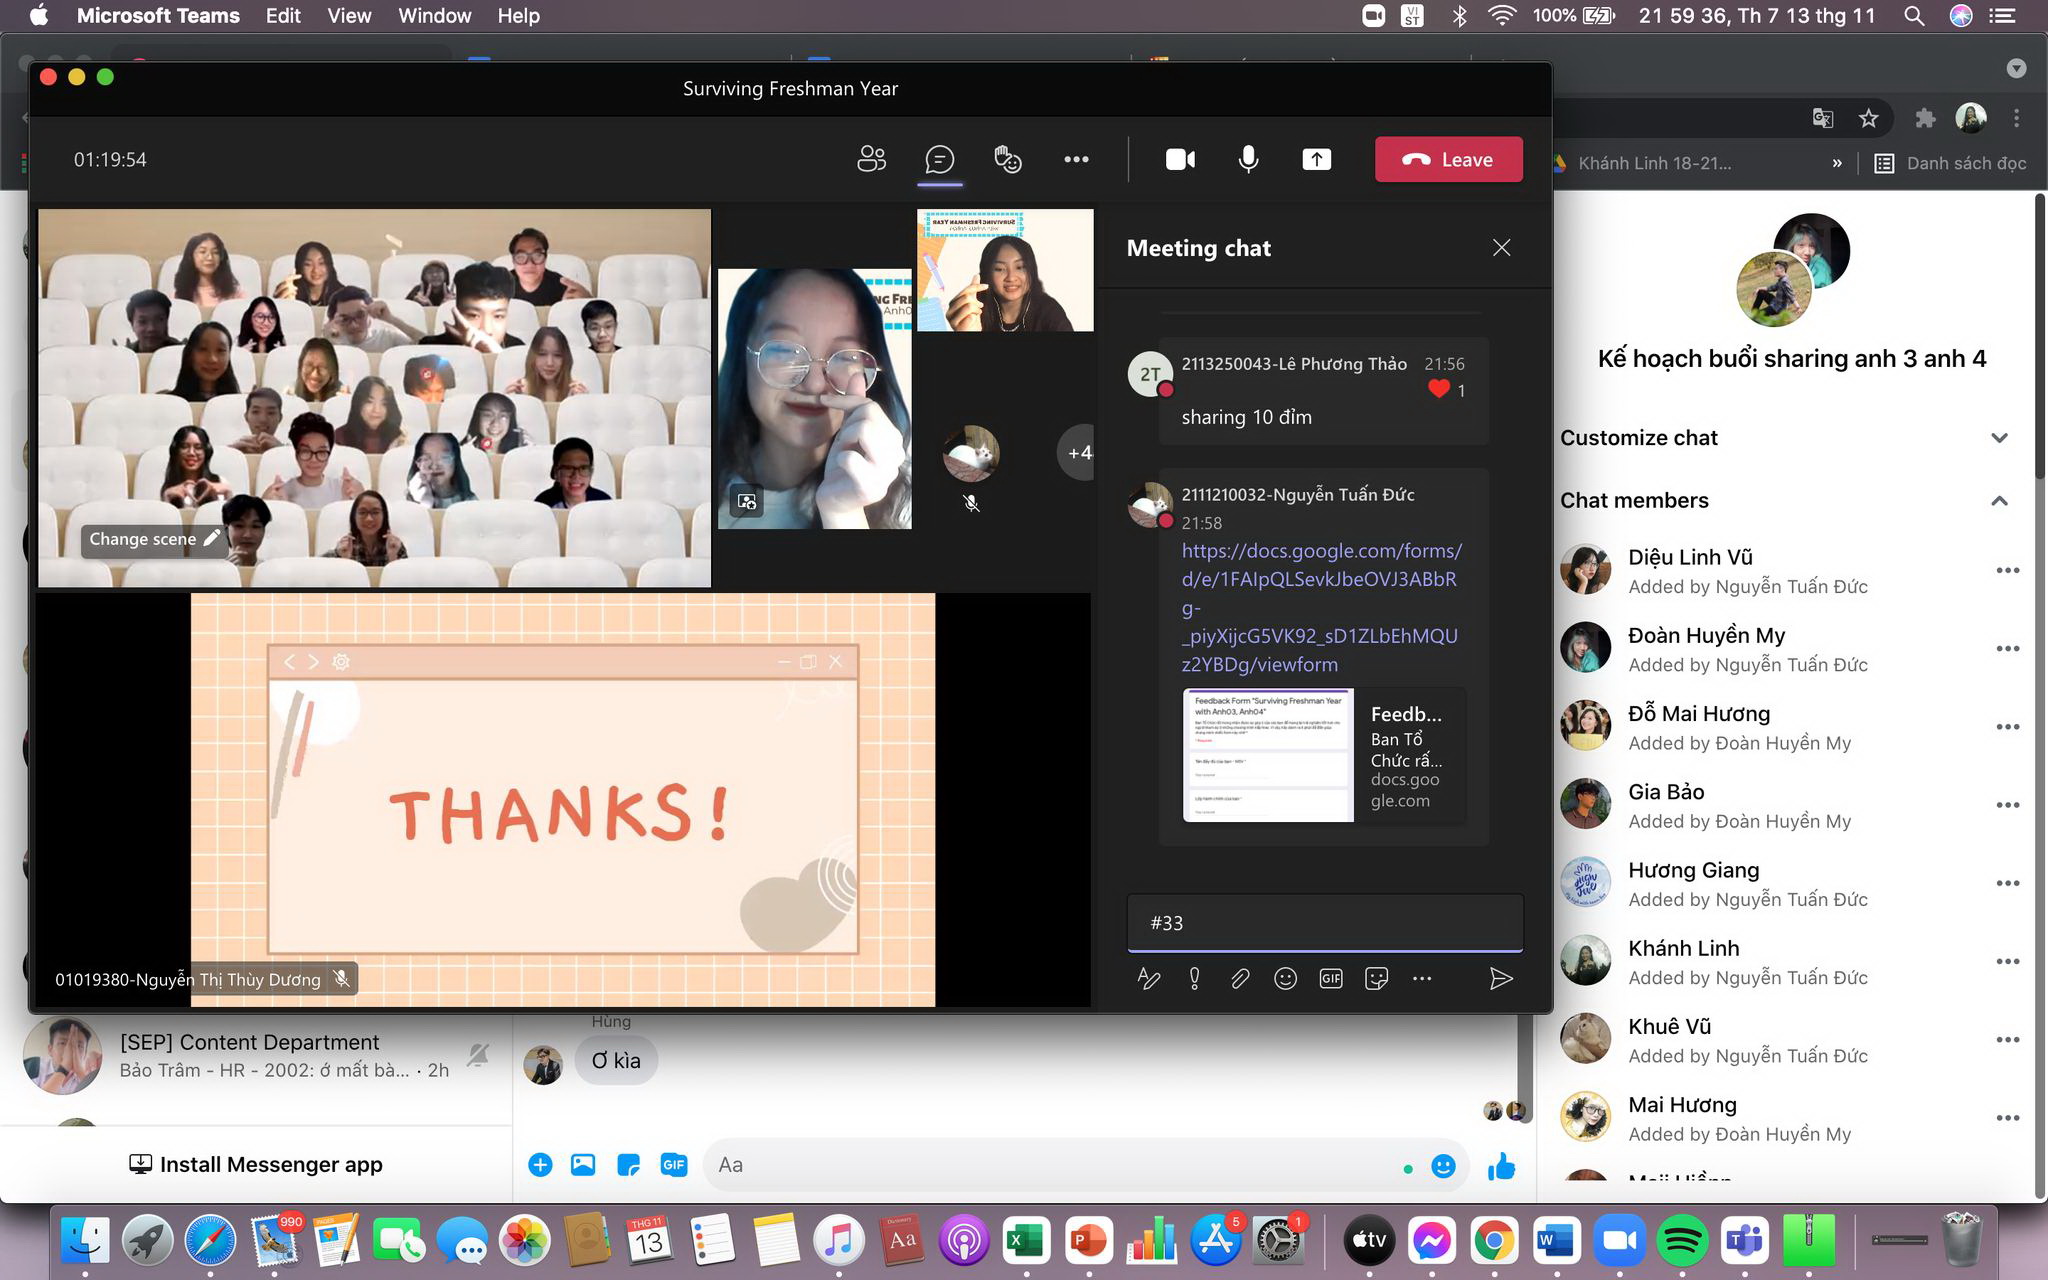Viewport: 2048px width, 1280px height.
Task: Send the meeting chat message
Action: click(1500, 979)
